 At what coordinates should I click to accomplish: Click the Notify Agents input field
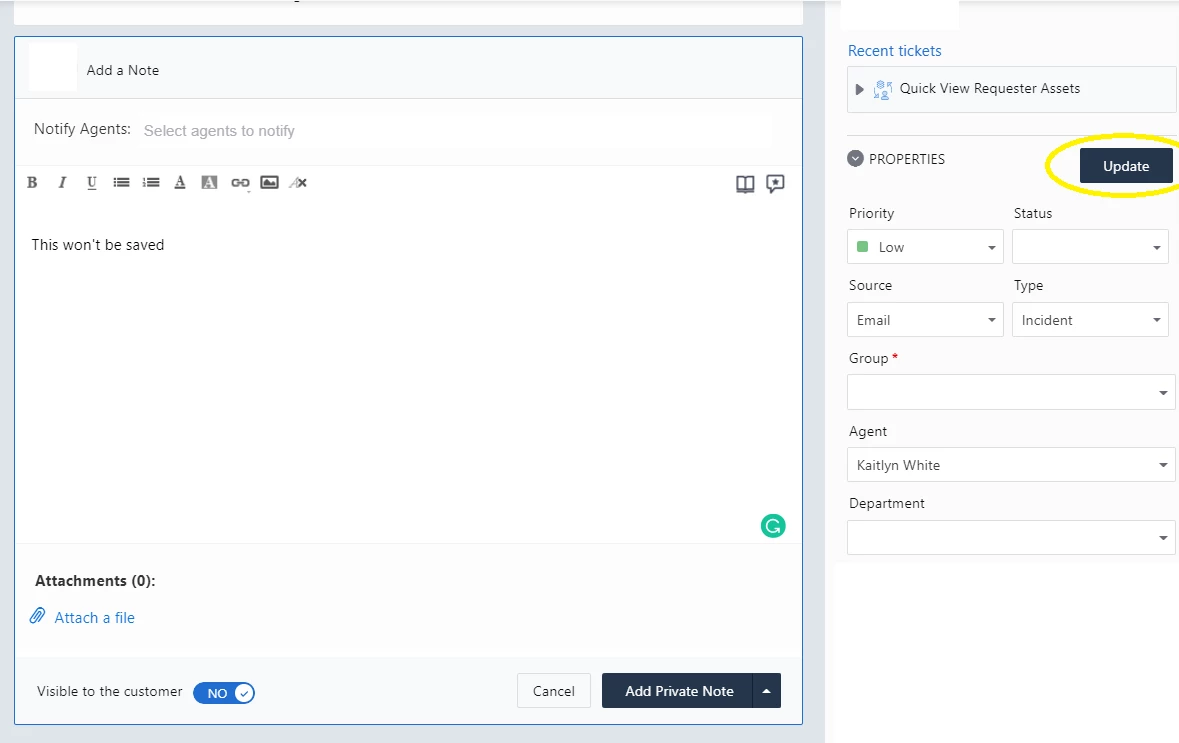[x=456, y=131]
